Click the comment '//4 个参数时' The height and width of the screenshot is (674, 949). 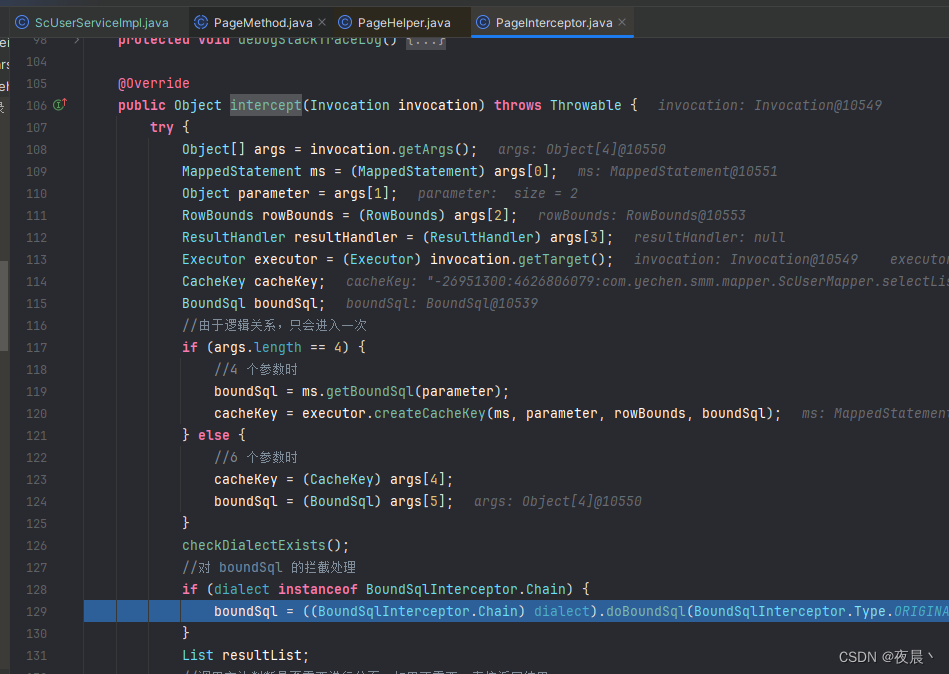(x=255, y=370)
